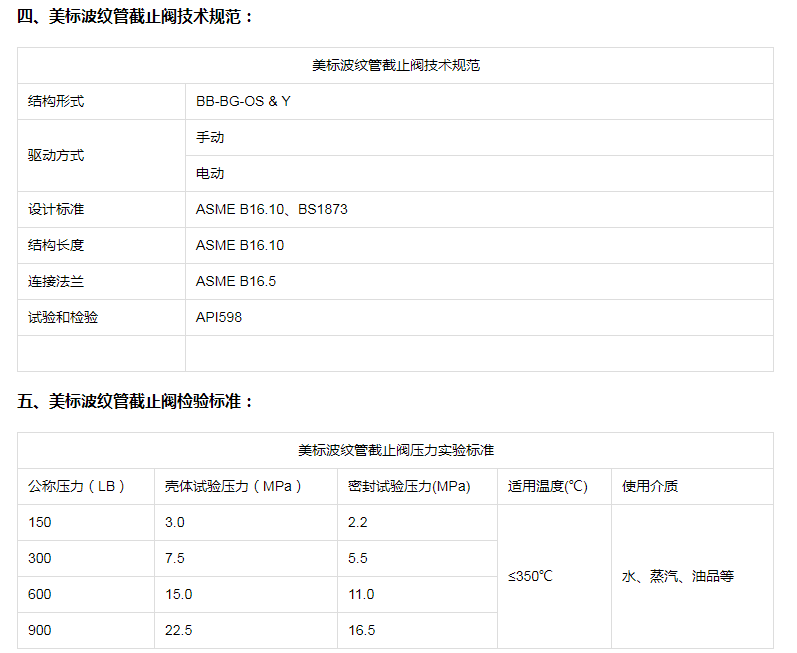The width and height of the screenshot is (797, 653).
Task: Click the BB-BG-OS & Y value cell
Action: [x=243, y=102]
